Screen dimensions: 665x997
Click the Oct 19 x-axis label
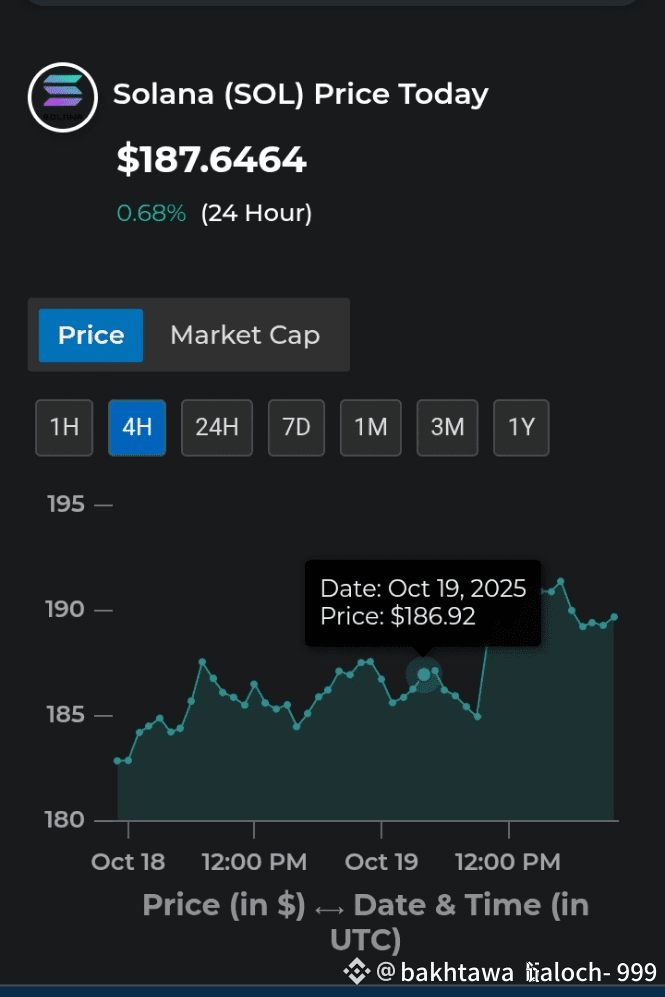tap(381, 861)
